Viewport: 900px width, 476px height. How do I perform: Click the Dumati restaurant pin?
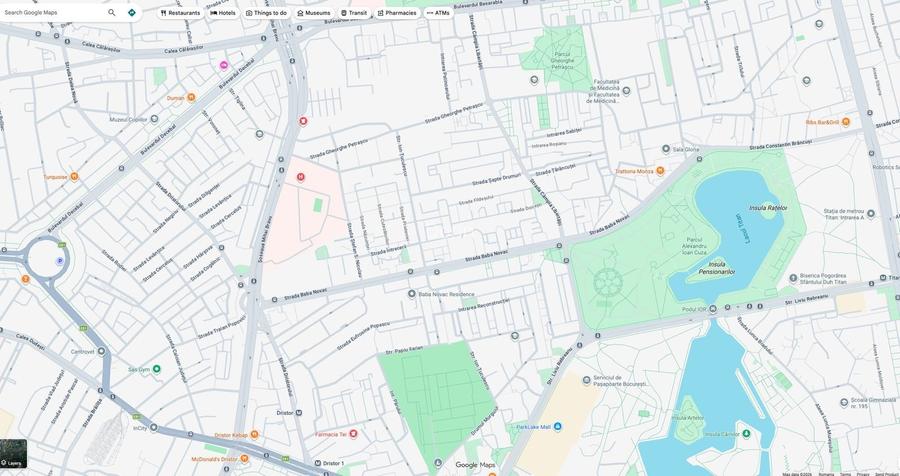191,98
